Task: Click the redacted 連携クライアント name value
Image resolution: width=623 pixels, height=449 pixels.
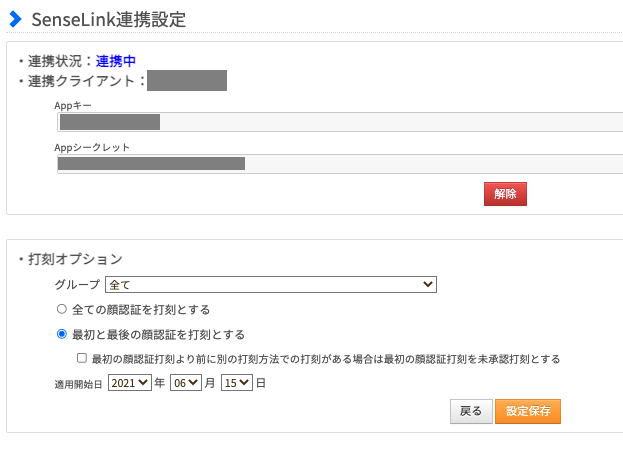Action: [x=187, y=80]
